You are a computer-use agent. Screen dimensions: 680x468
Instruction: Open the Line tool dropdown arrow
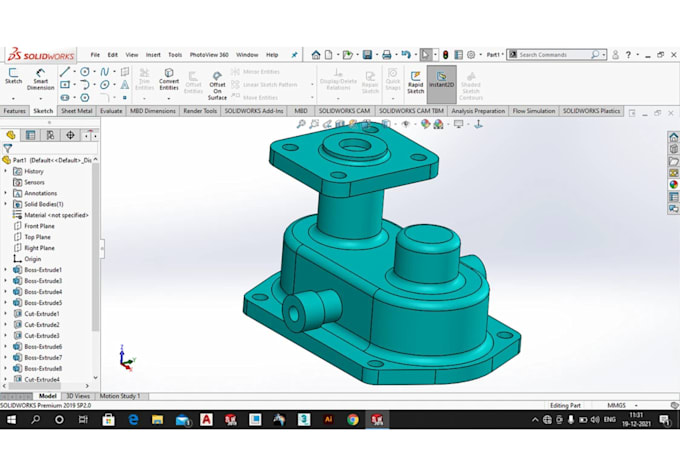74,72
